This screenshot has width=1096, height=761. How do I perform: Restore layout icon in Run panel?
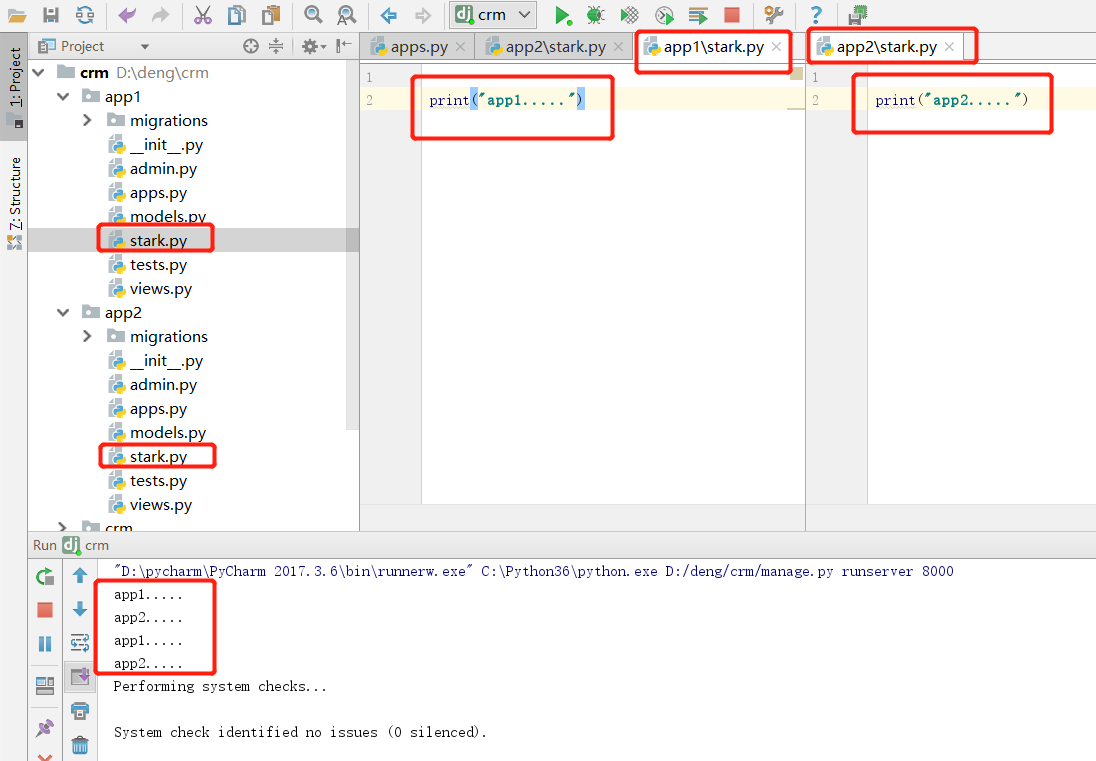(x=45, y=686)
